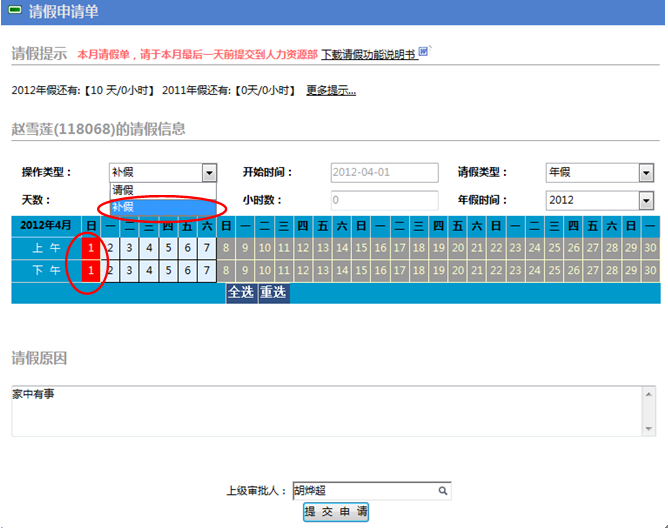
Task: Select afternoon (下午) cell for day 2
Action: click(x=110, y=271)
